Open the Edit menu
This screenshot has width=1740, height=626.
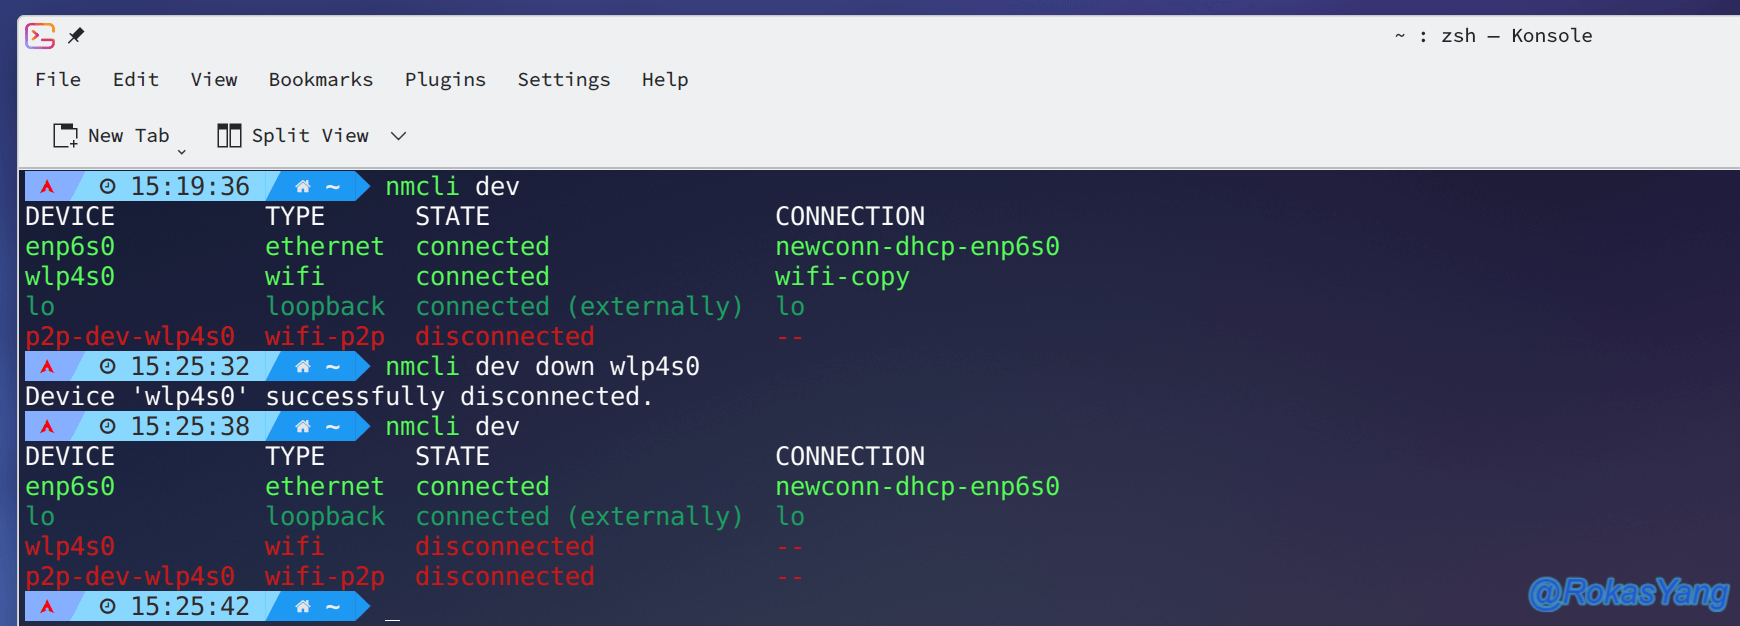tap(136, 79)
